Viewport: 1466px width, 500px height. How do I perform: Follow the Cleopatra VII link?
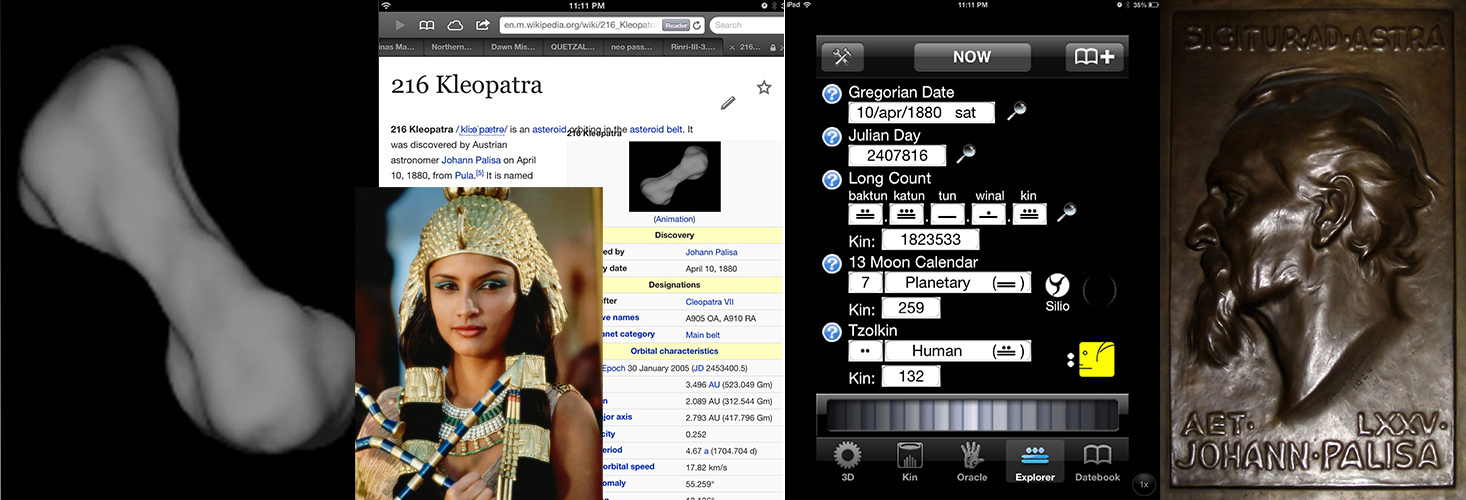point(709,301)
